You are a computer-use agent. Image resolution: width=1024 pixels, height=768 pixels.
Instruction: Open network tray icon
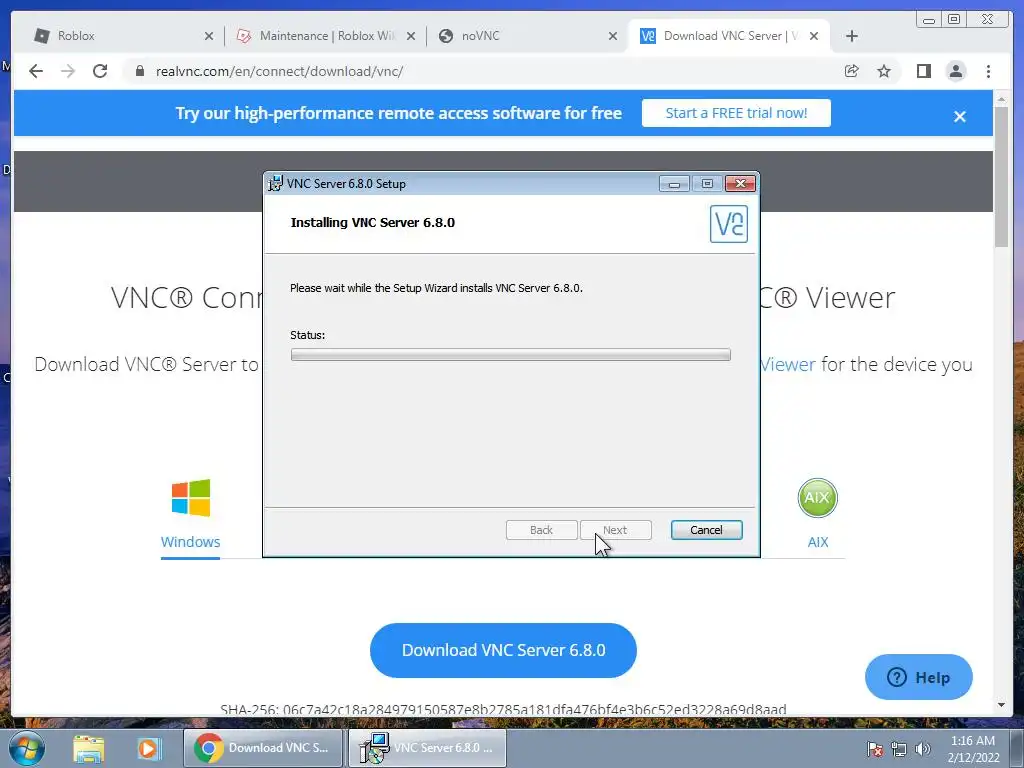point(899,749)
